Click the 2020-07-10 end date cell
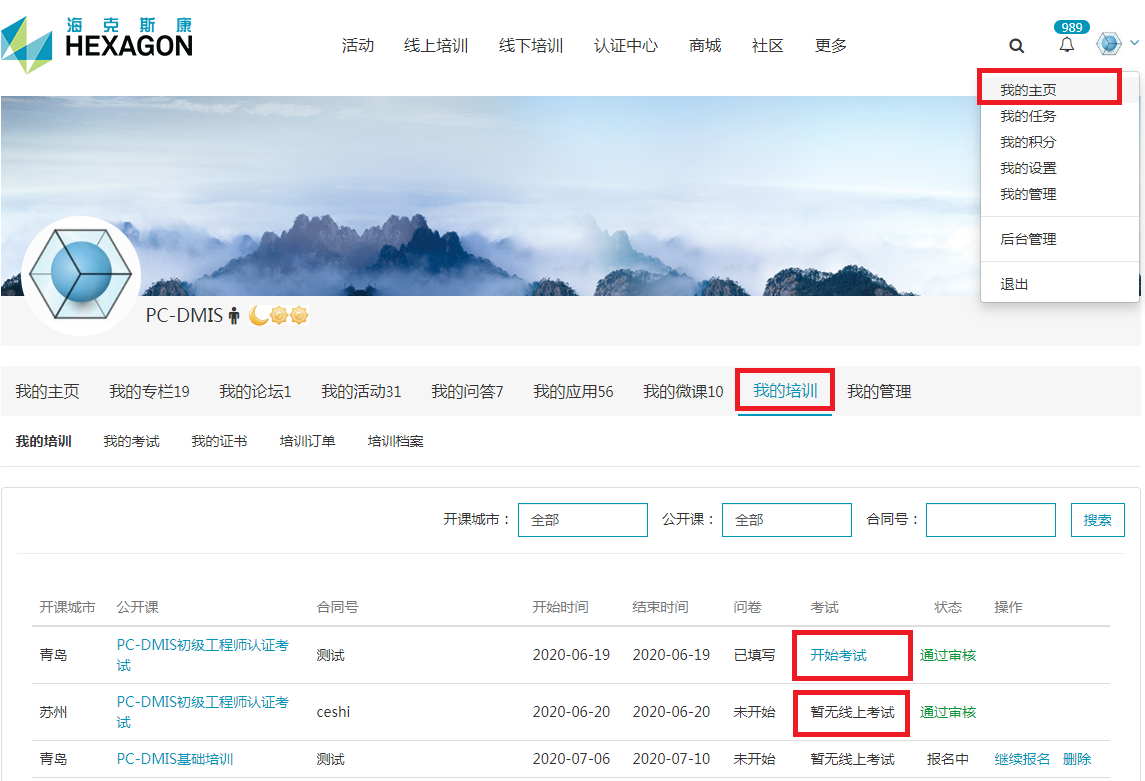The image size is (1145, 781). point(671,759)
